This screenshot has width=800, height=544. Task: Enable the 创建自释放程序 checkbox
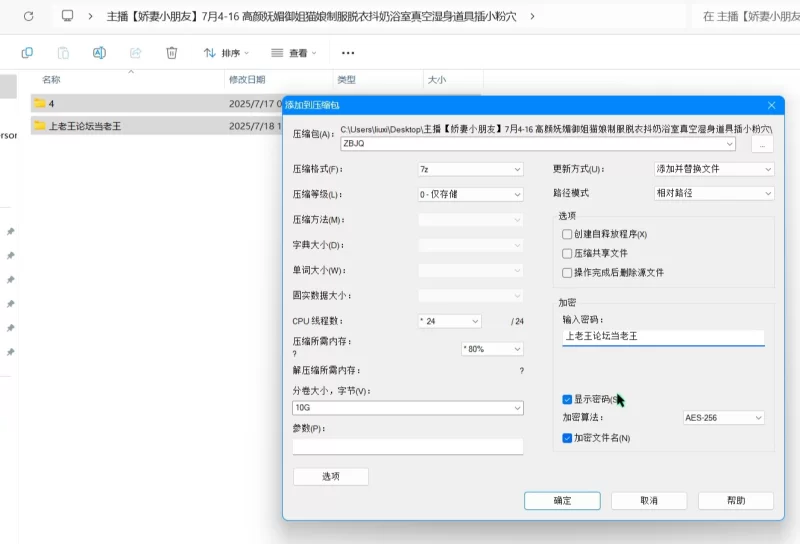tap(567, 234)
